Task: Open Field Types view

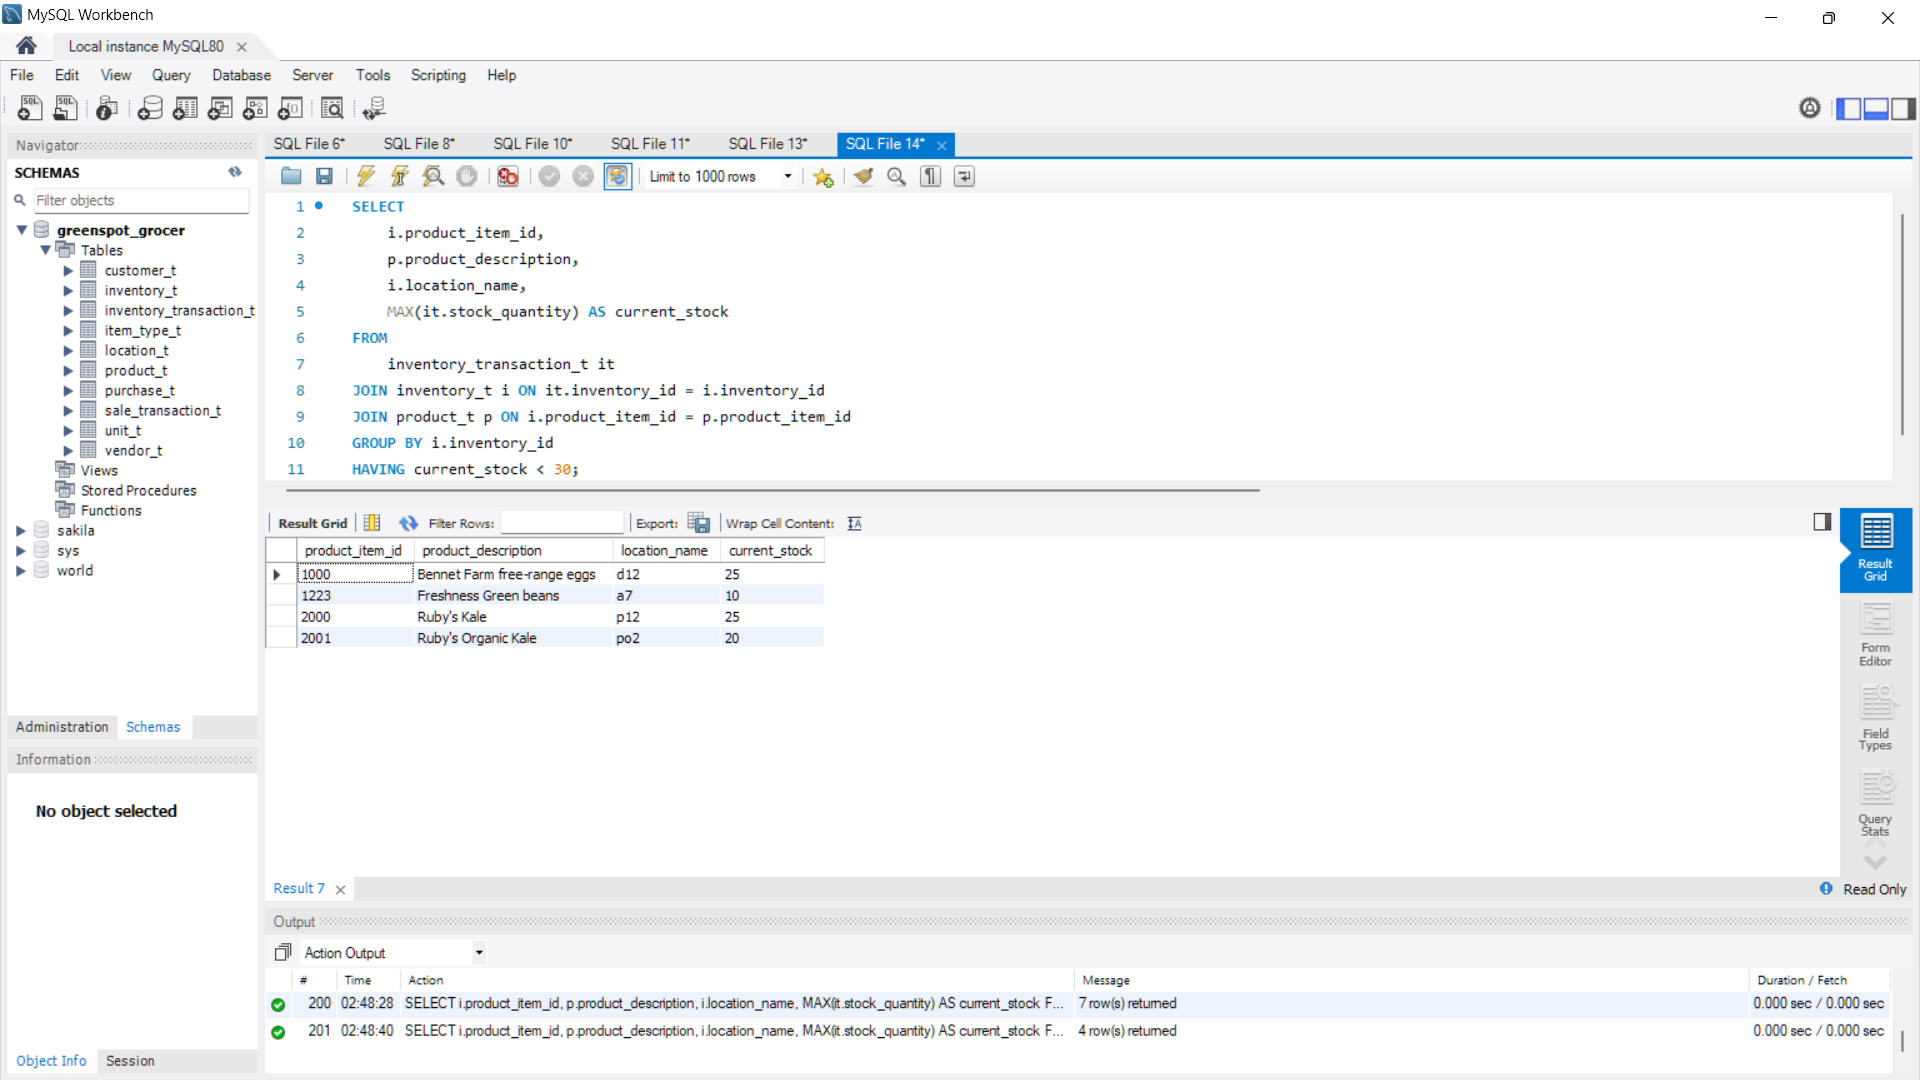Action: [x=1875, y=719]
